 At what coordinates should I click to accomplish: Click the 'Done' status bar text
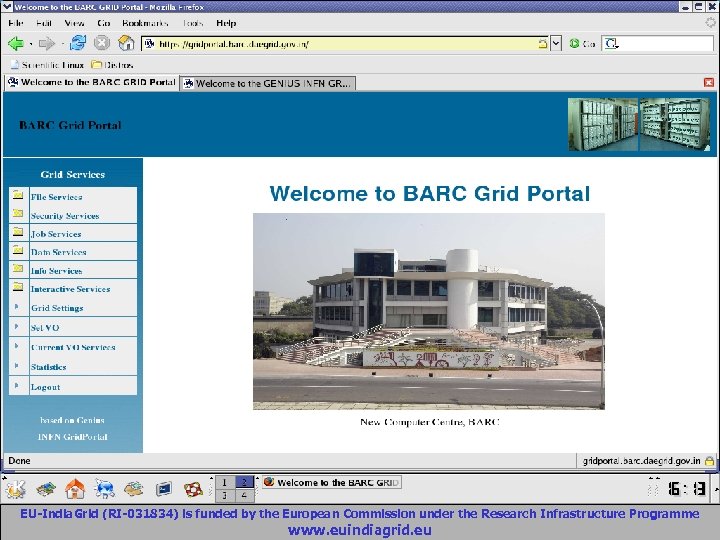click(x=19, y=461)
